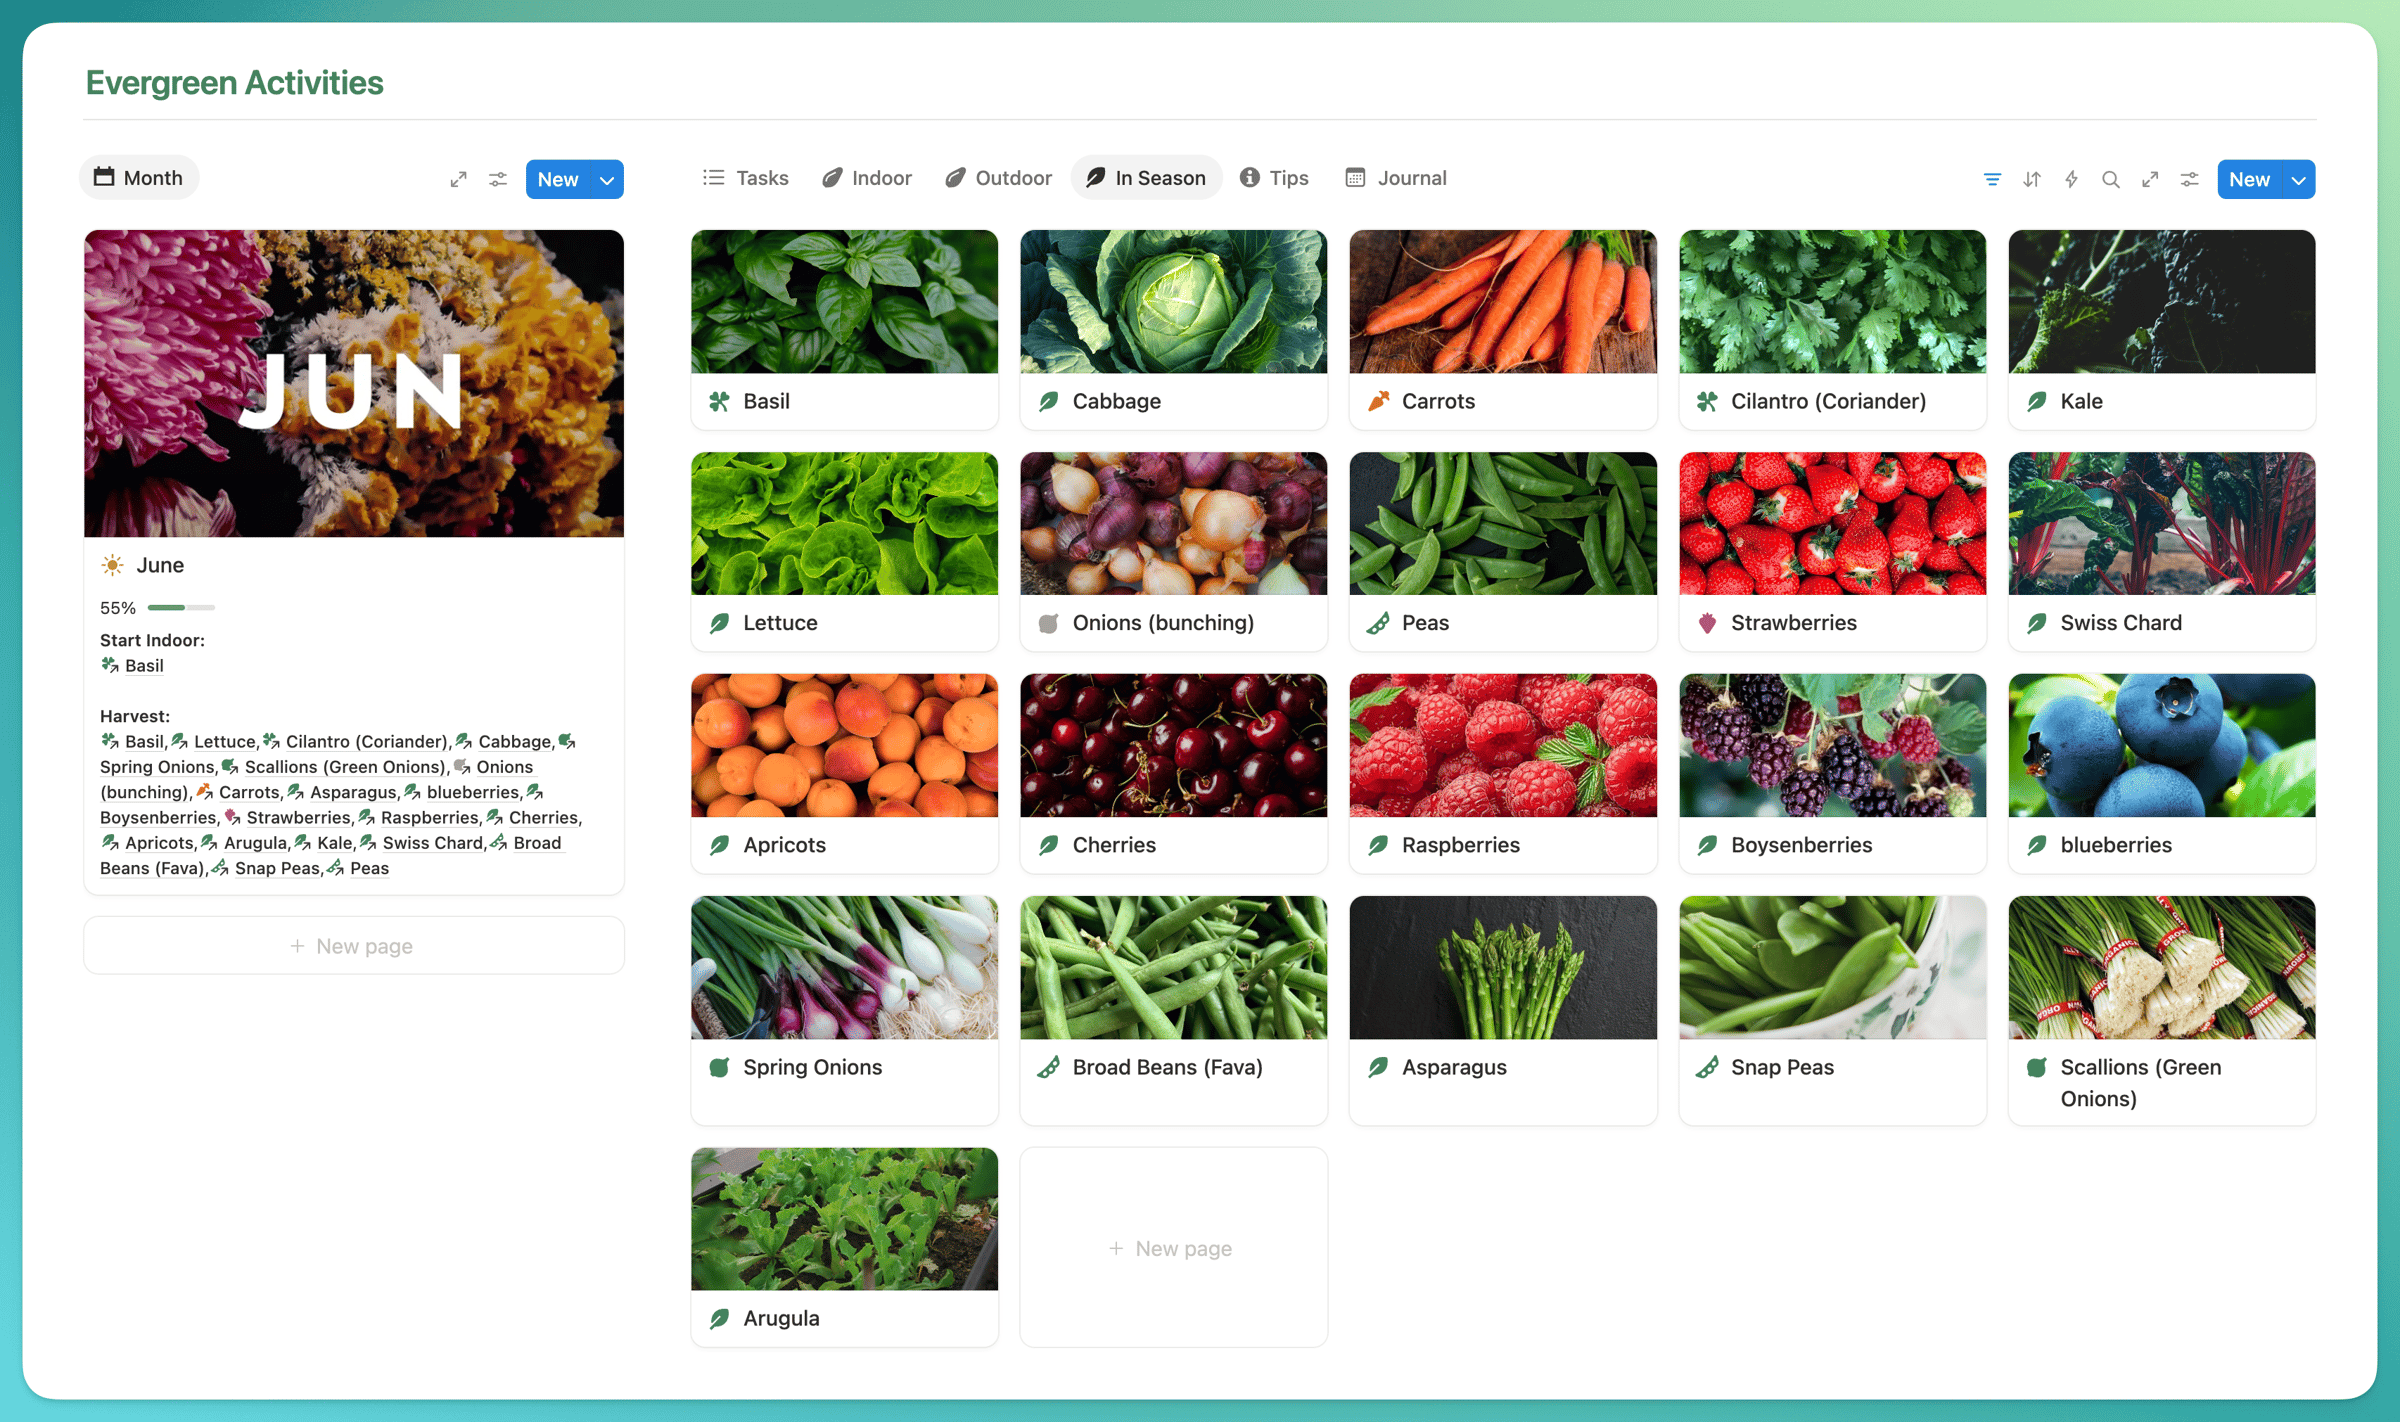Expand the Month view to full page
The height and width of the screenshot is (1422, 2400).
pos(458,179)
